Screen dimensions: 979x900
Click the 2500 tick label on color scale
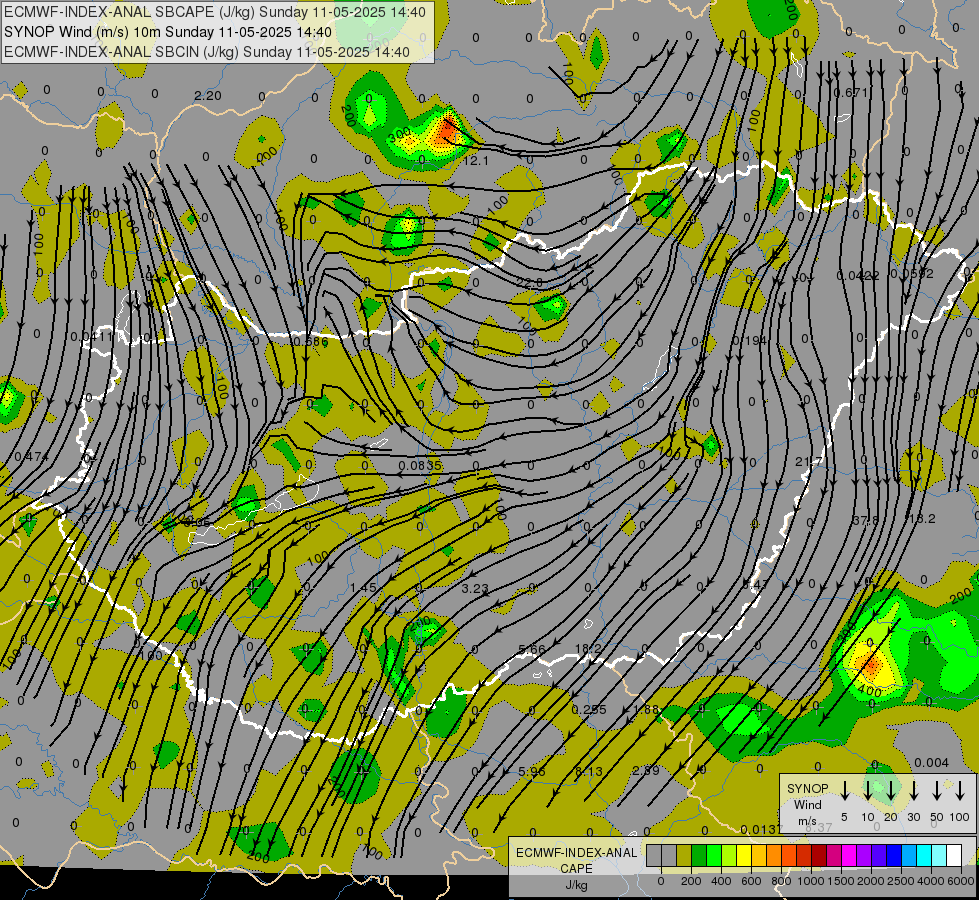[x=901, y=881]
